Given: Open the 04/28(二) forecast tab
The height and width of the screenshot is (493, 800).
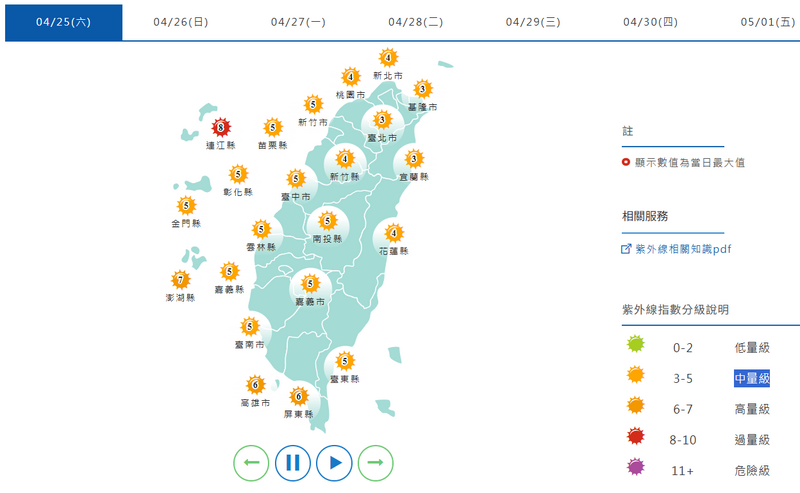Looking at the screenshot, I should 415,21.
